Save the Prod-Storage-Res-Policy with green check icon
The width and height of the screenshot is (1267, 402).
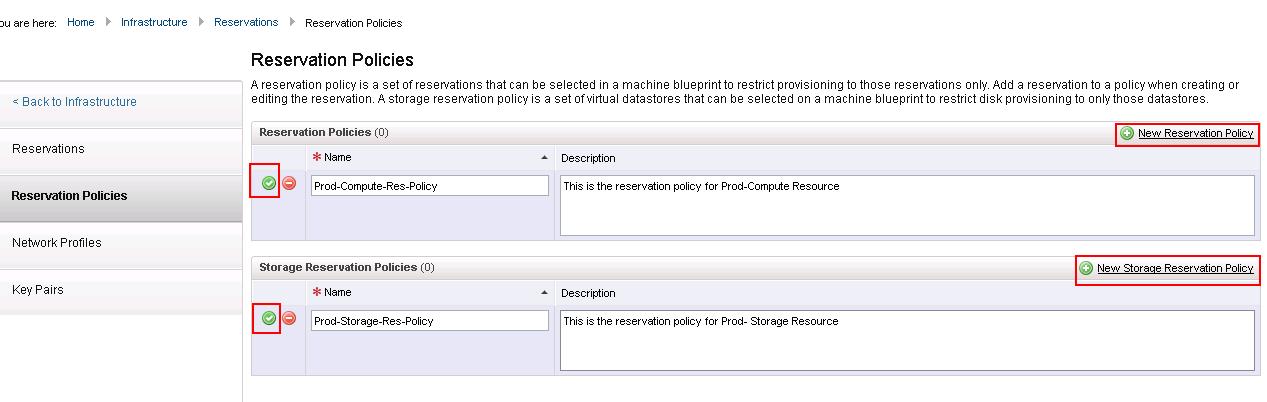tap(268, 318)
